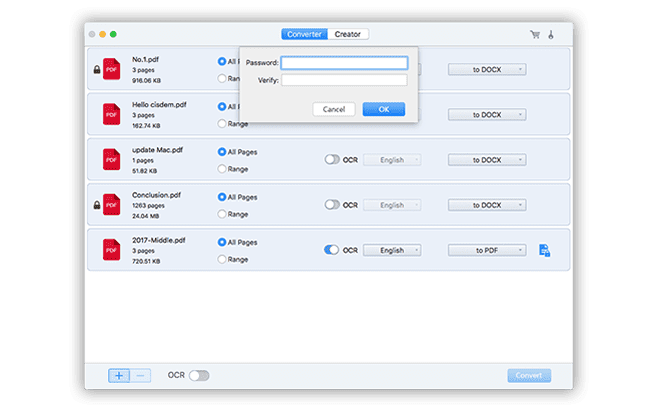Click Cancel in the password dialog

pyautogui.click(x=334, y=110)
